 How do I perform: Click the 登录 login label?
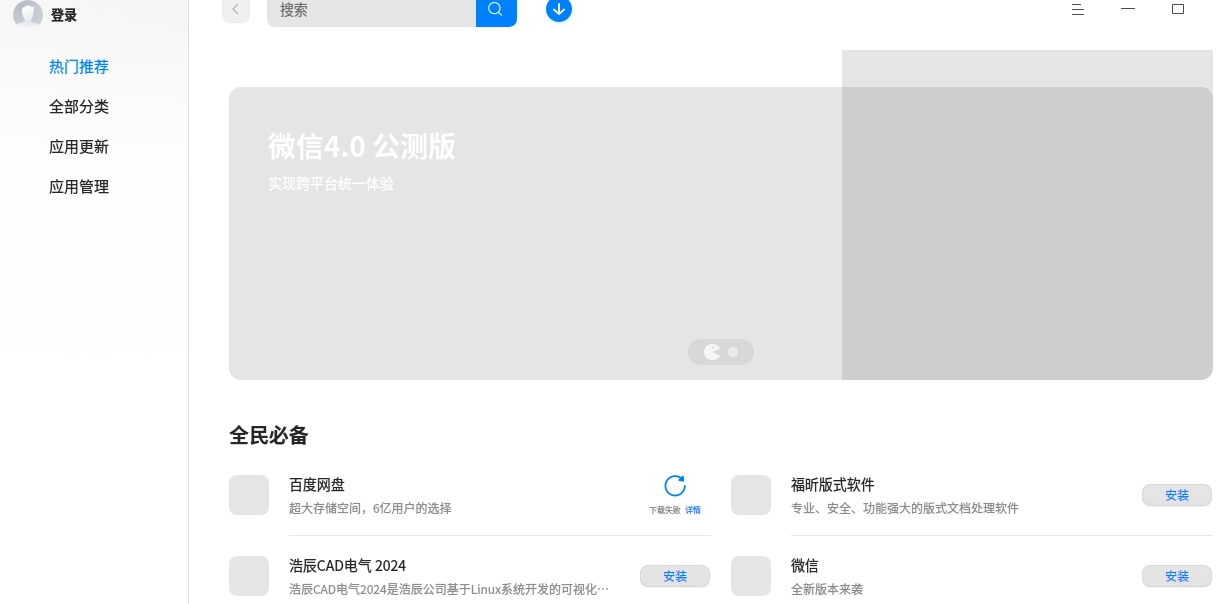64,15
